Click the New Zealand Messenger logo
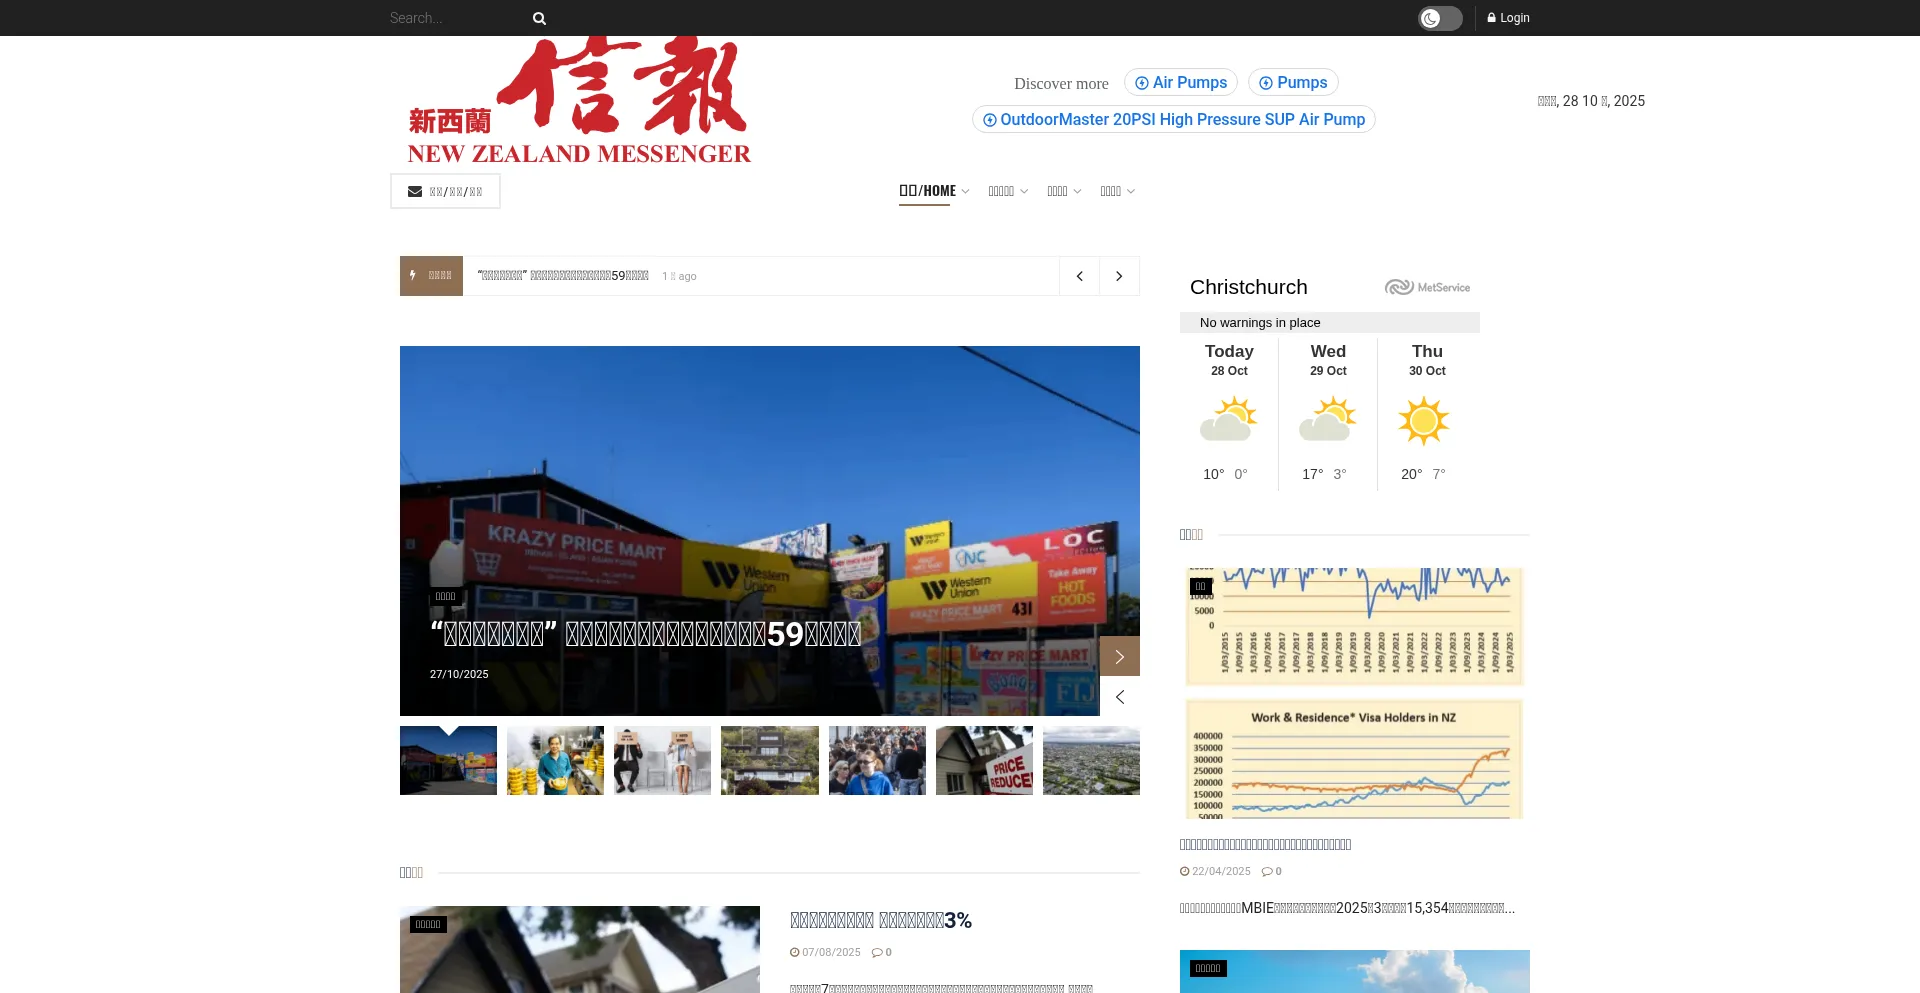Screen dimensions: 1920x993 click(x=579, y=100)
